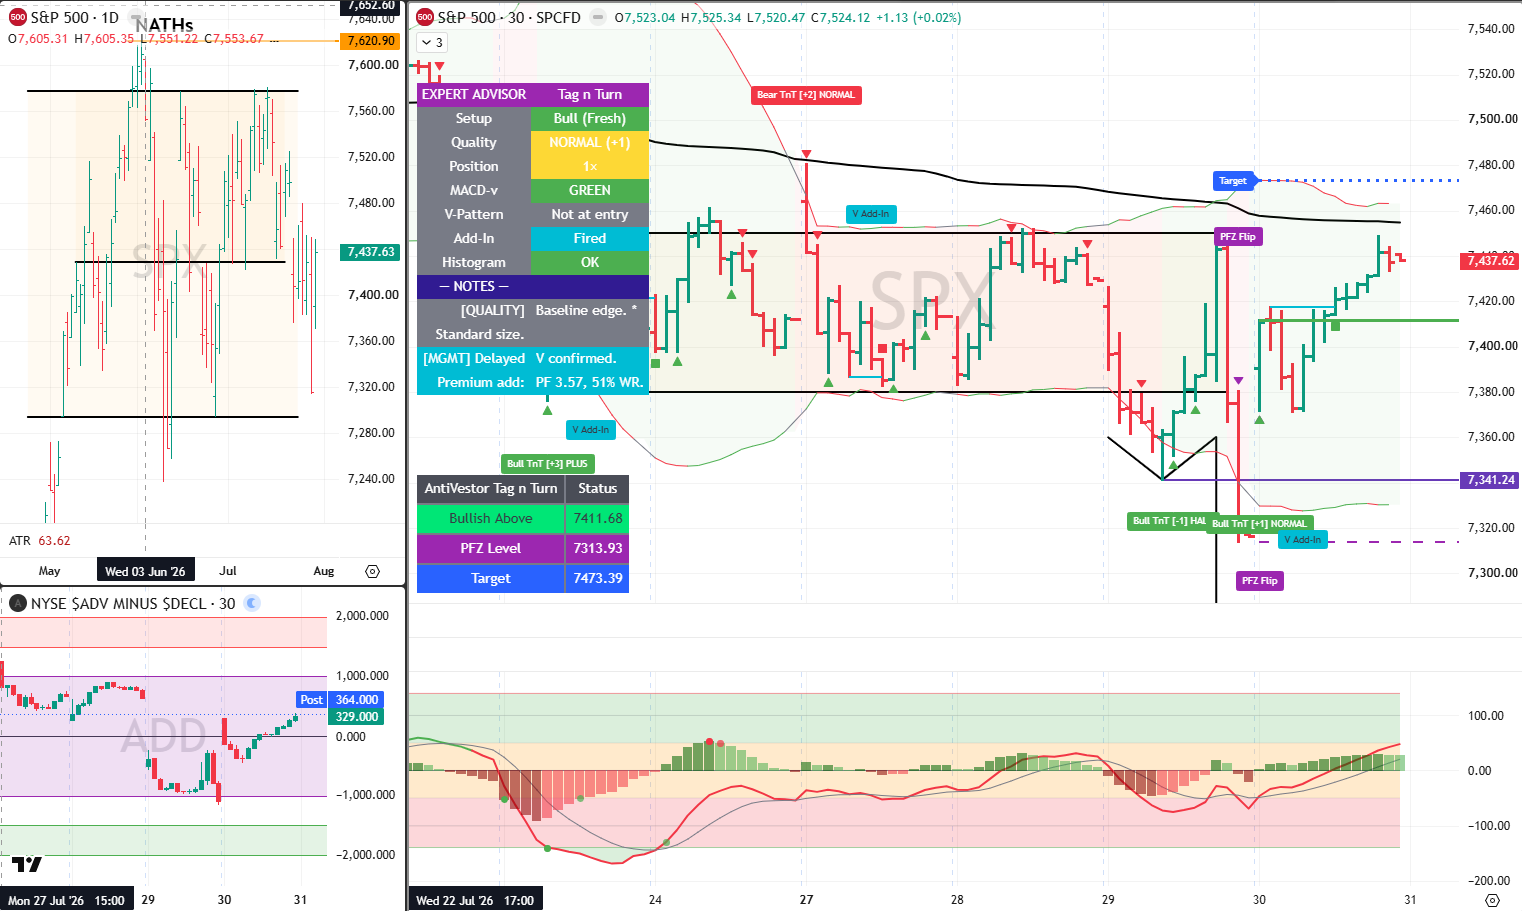The width and height of the screenshot is (1522, 911).
Task: Click the orange 7,620.90 price label
Action: 370,41
